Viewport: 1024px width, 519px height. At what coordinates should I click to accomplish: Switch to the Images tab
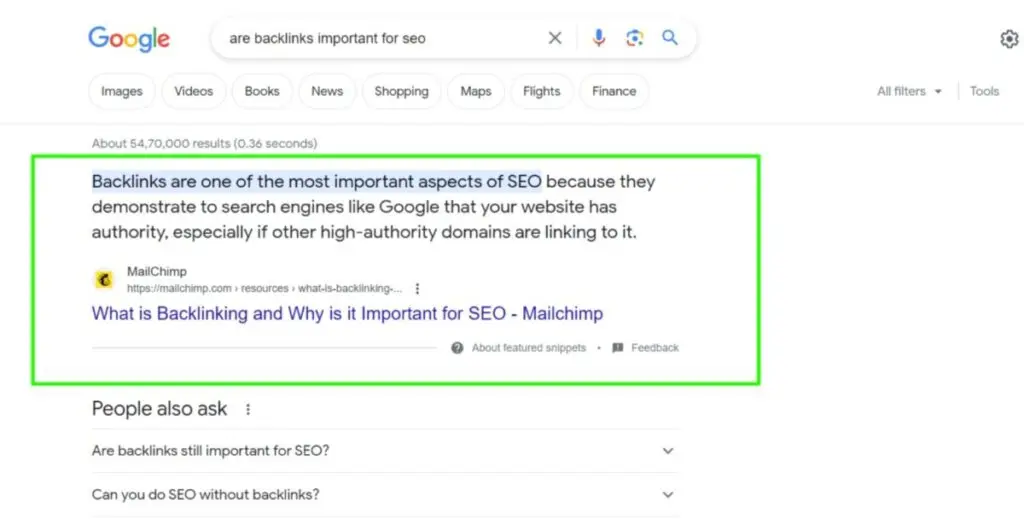122,91
